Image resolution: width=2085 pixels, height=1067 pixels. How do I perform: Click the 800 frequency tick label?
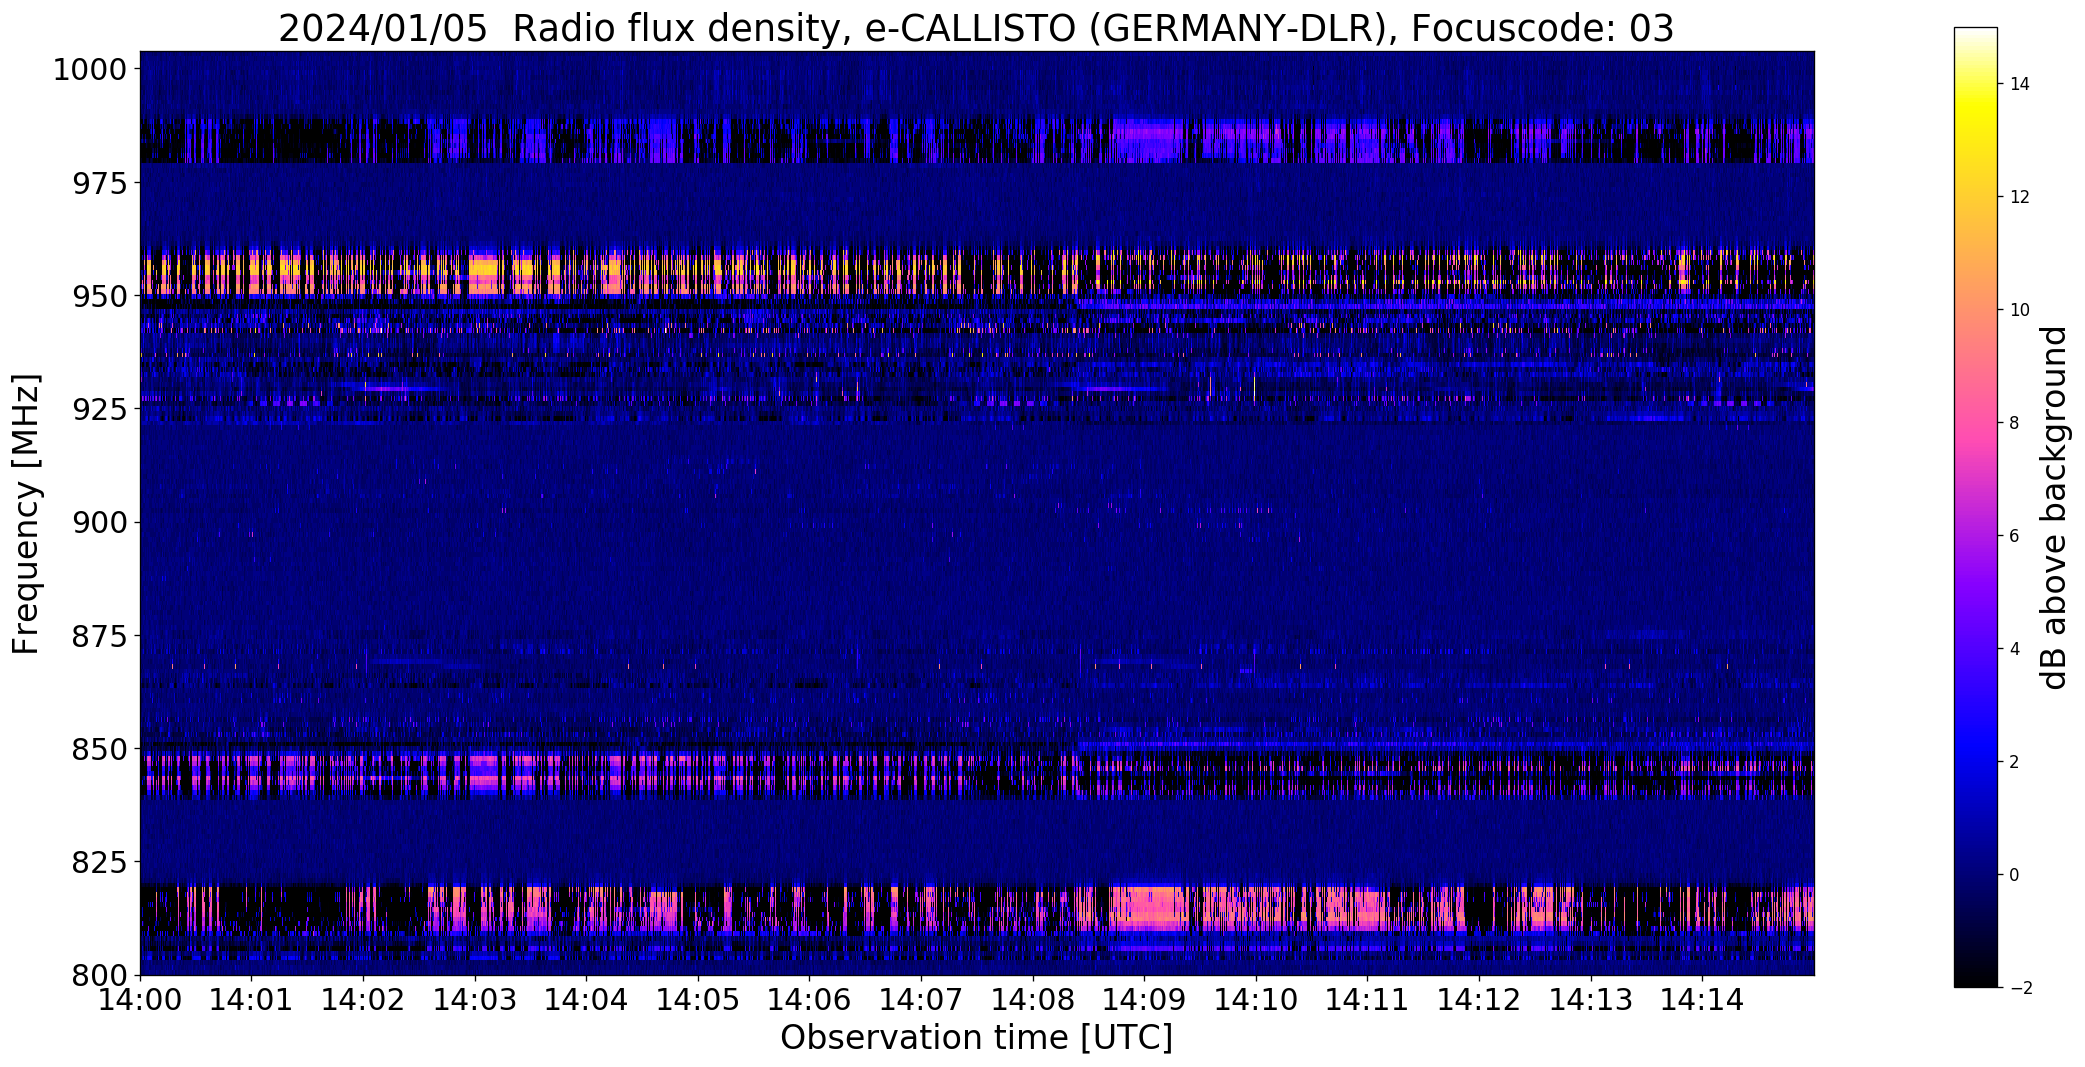99,975
